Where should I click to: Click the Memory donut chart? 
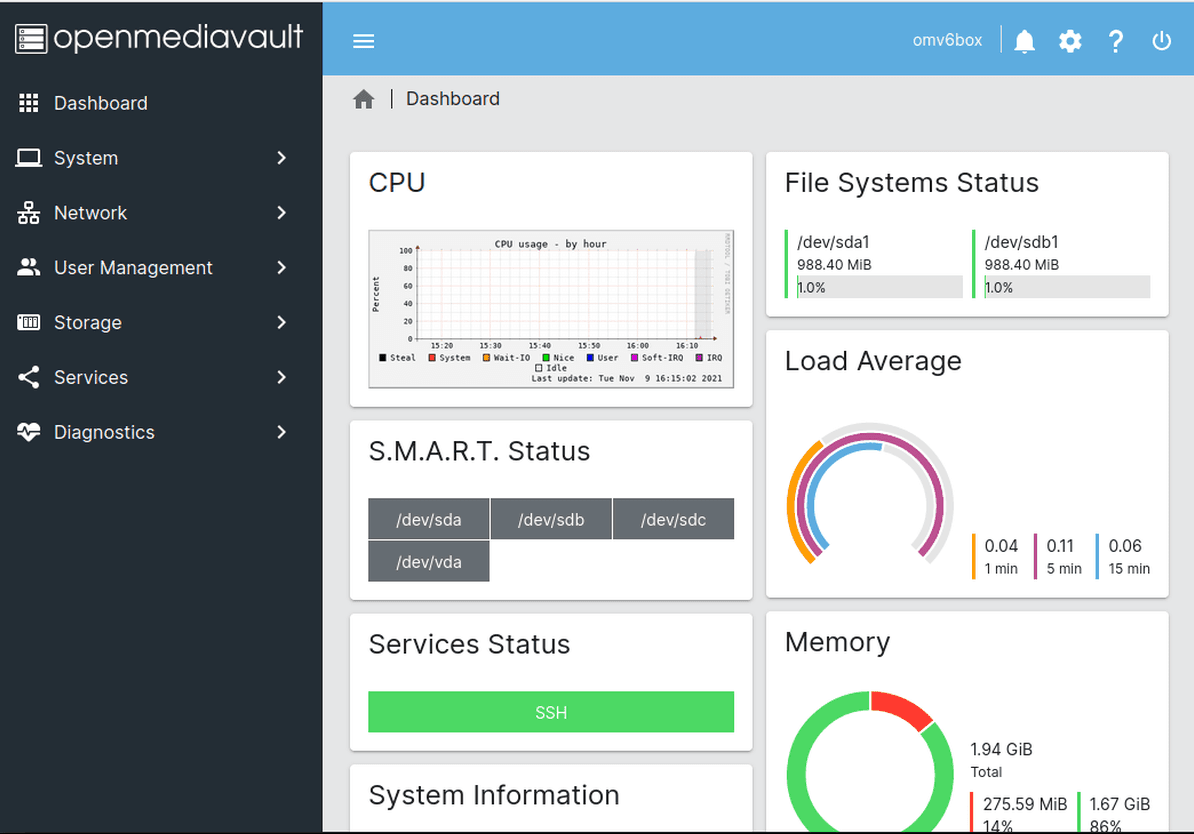tap(870, 762)
